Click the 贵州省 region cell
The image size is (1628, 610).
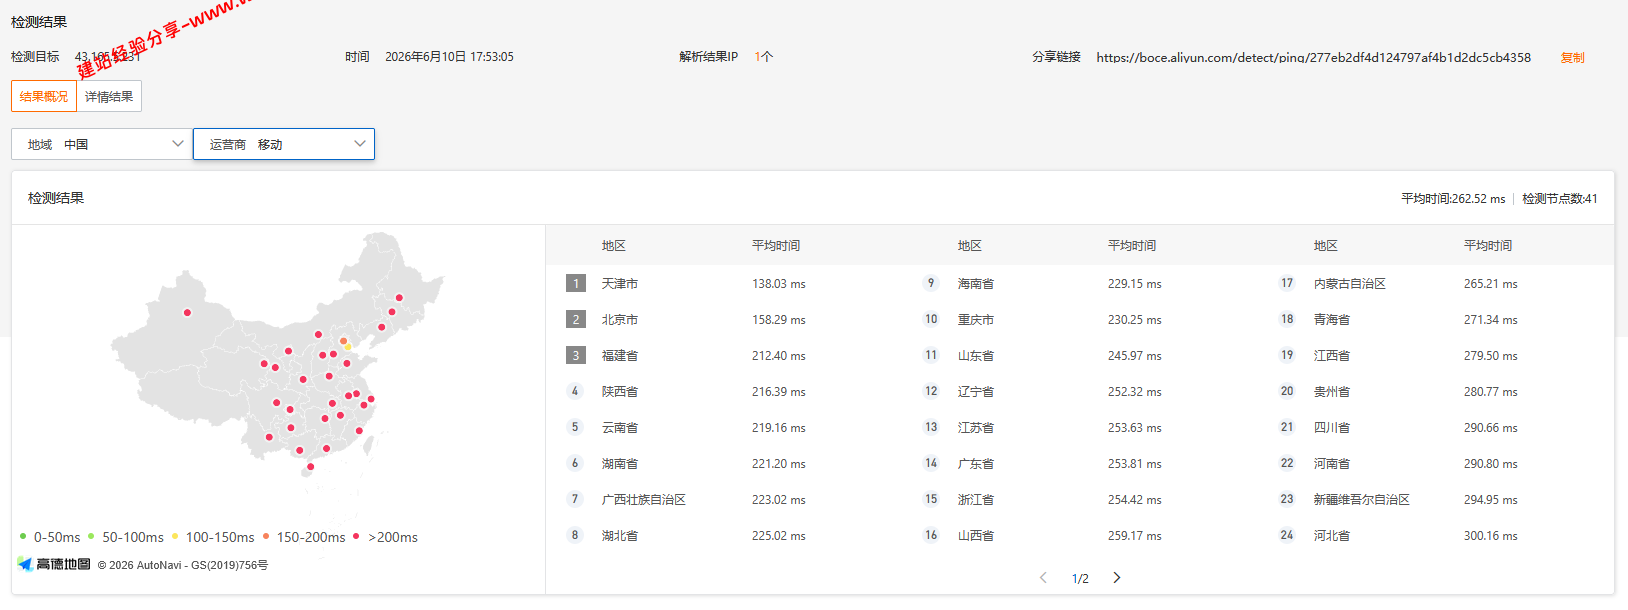click(x=1332, y=392)
